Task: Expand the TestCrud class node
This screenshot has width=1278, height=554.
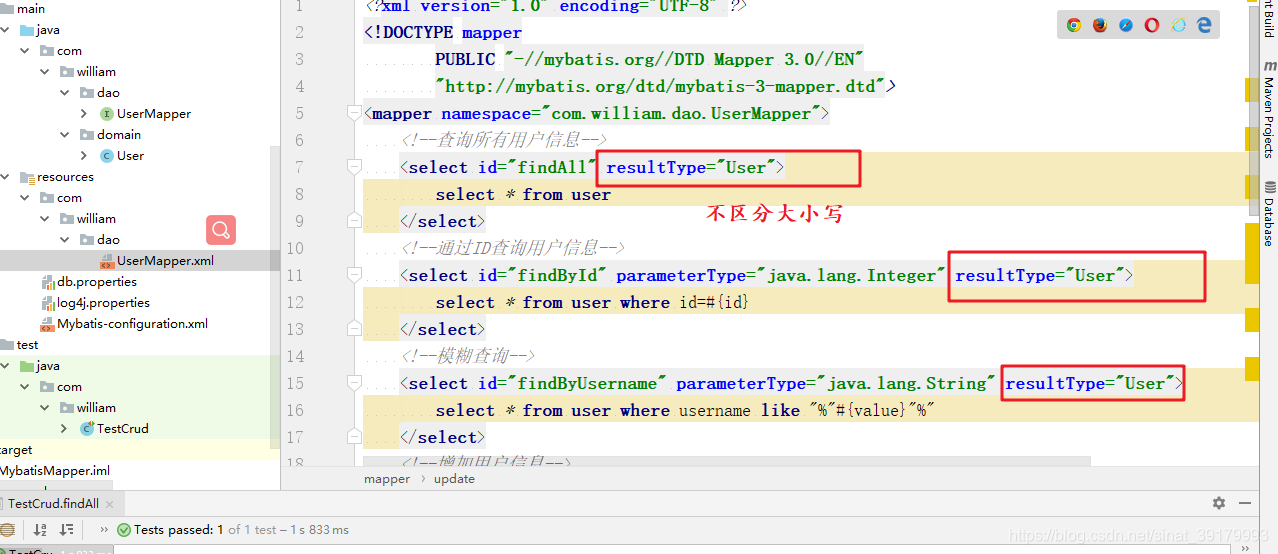Action: 66,429
